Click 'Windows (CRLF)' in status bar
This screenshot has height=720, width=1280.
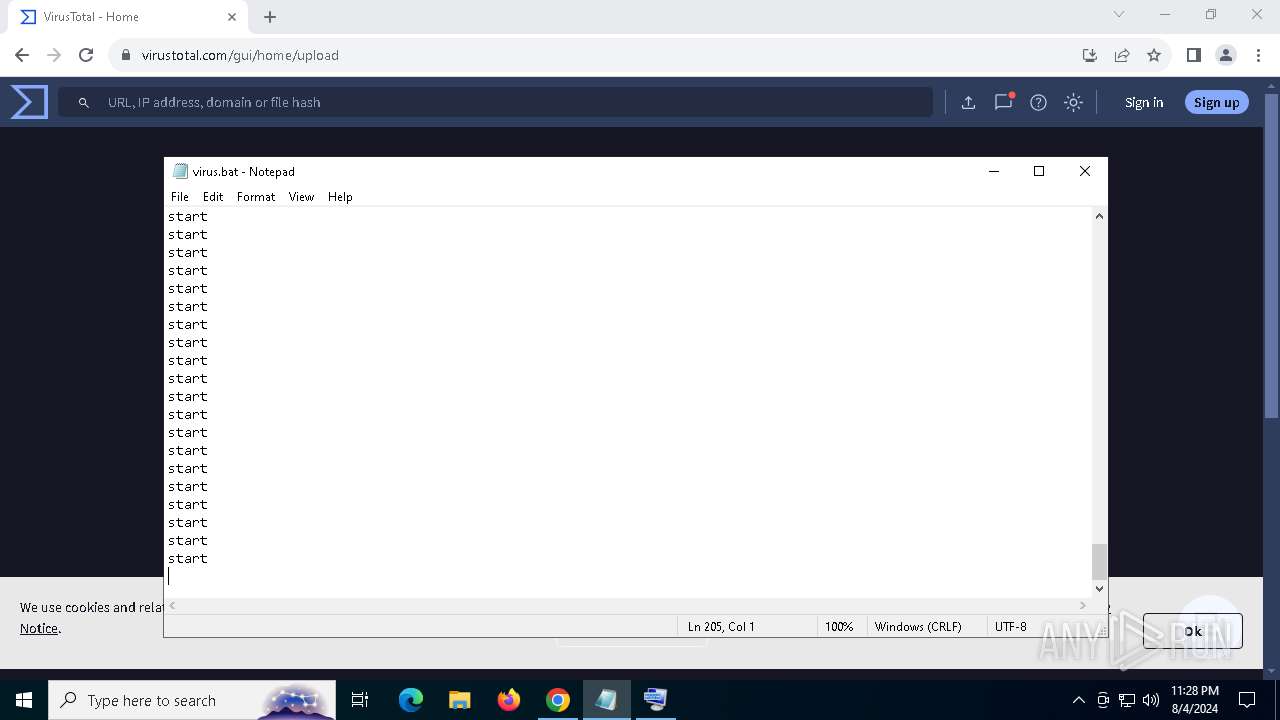pyautogui.click(x=918, y=627)
